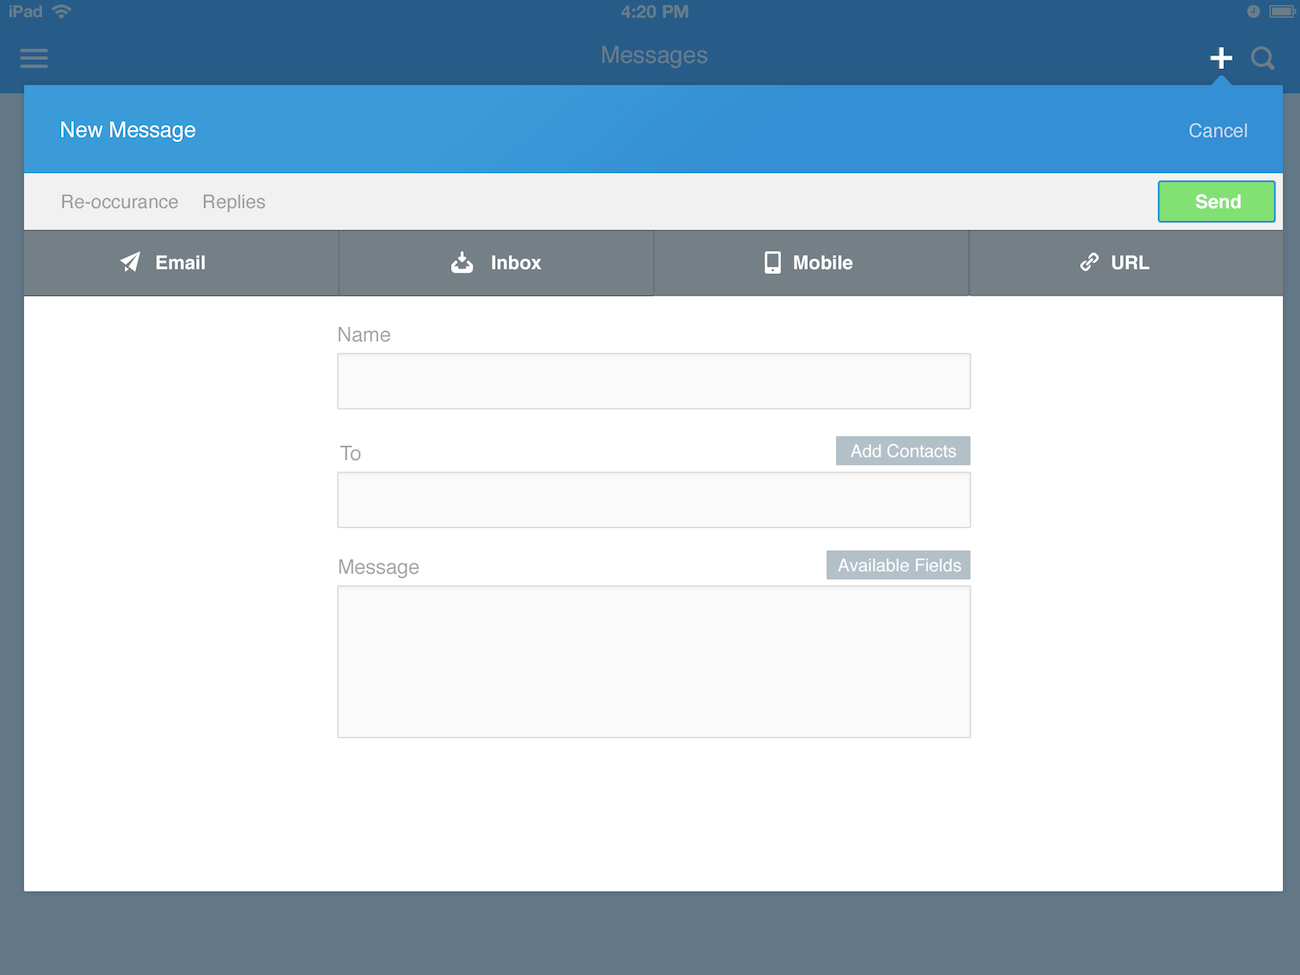This screenshot has height=975, width=1300.
Task: Switch to the Re-occurance tab
Action: (x=119, y=202)
